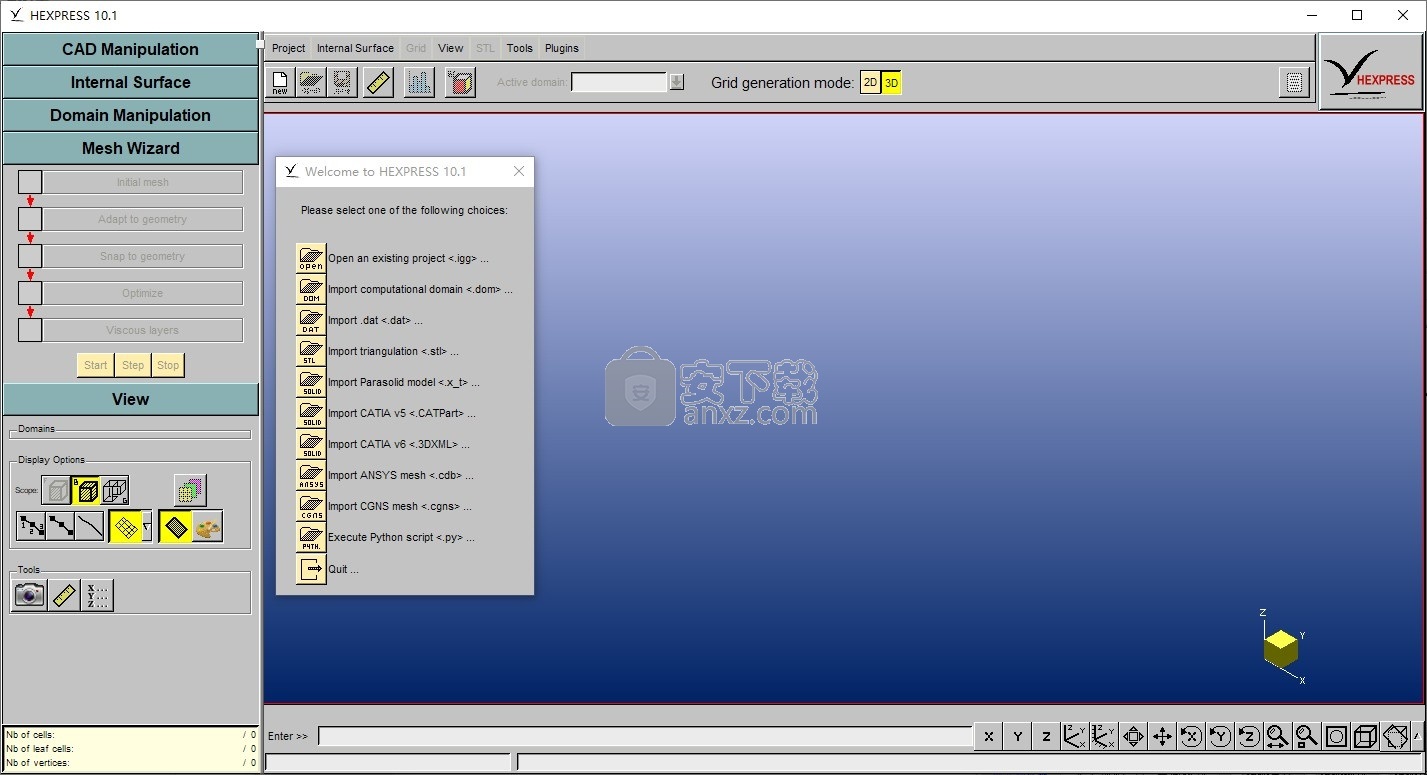Click the solid-line XYZ axes view icon

(1075, 737)
